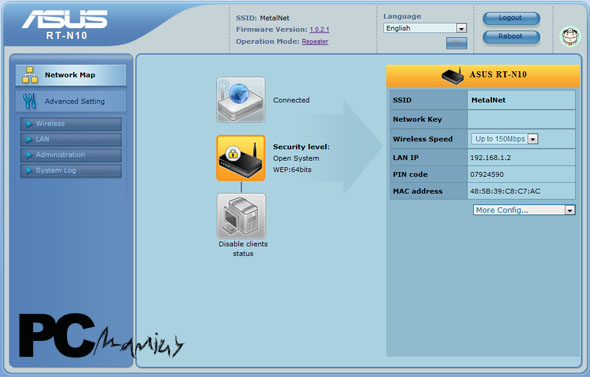Click the Internet connection globe router icon

[241, 100]
